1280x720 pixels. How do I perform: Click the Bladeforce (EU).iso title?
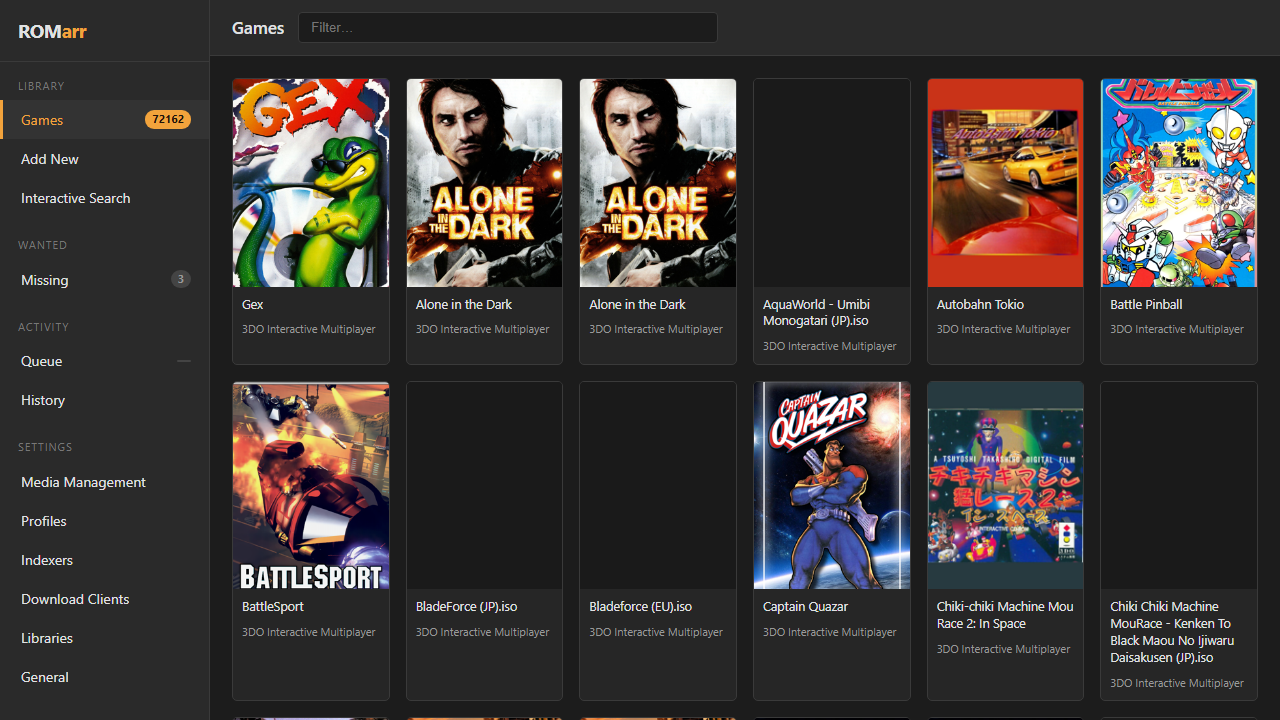(x=641, y=606)
